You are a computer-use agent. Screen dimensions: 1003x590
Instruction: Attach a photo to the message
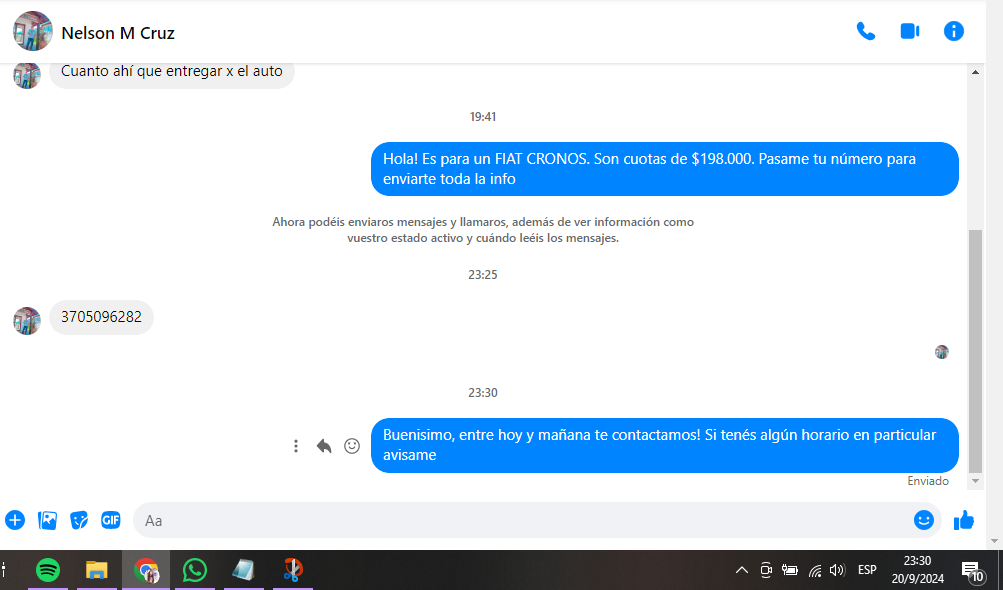(x=47, y=520)
